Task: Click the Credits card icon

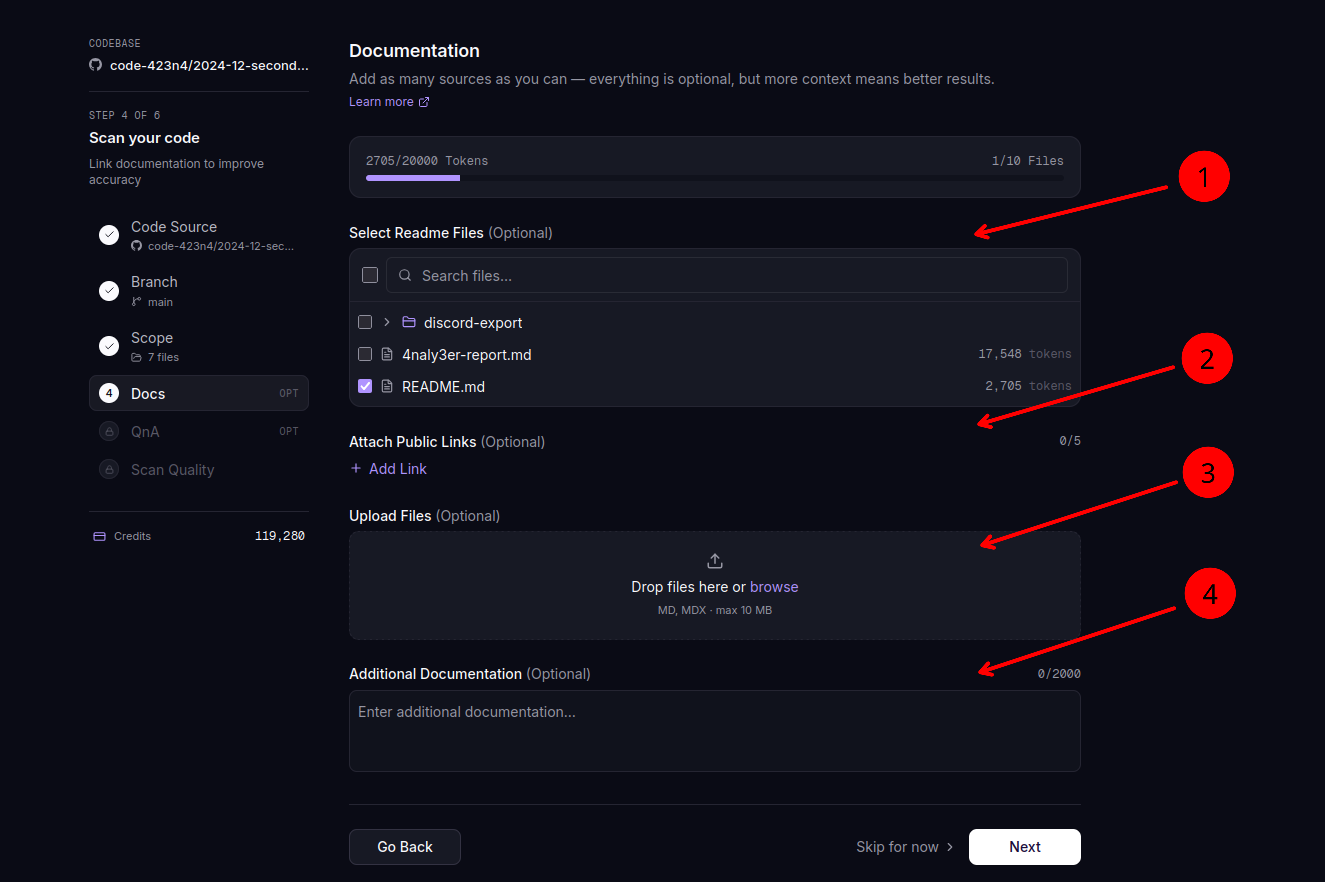Action: [x=99, y=537]
